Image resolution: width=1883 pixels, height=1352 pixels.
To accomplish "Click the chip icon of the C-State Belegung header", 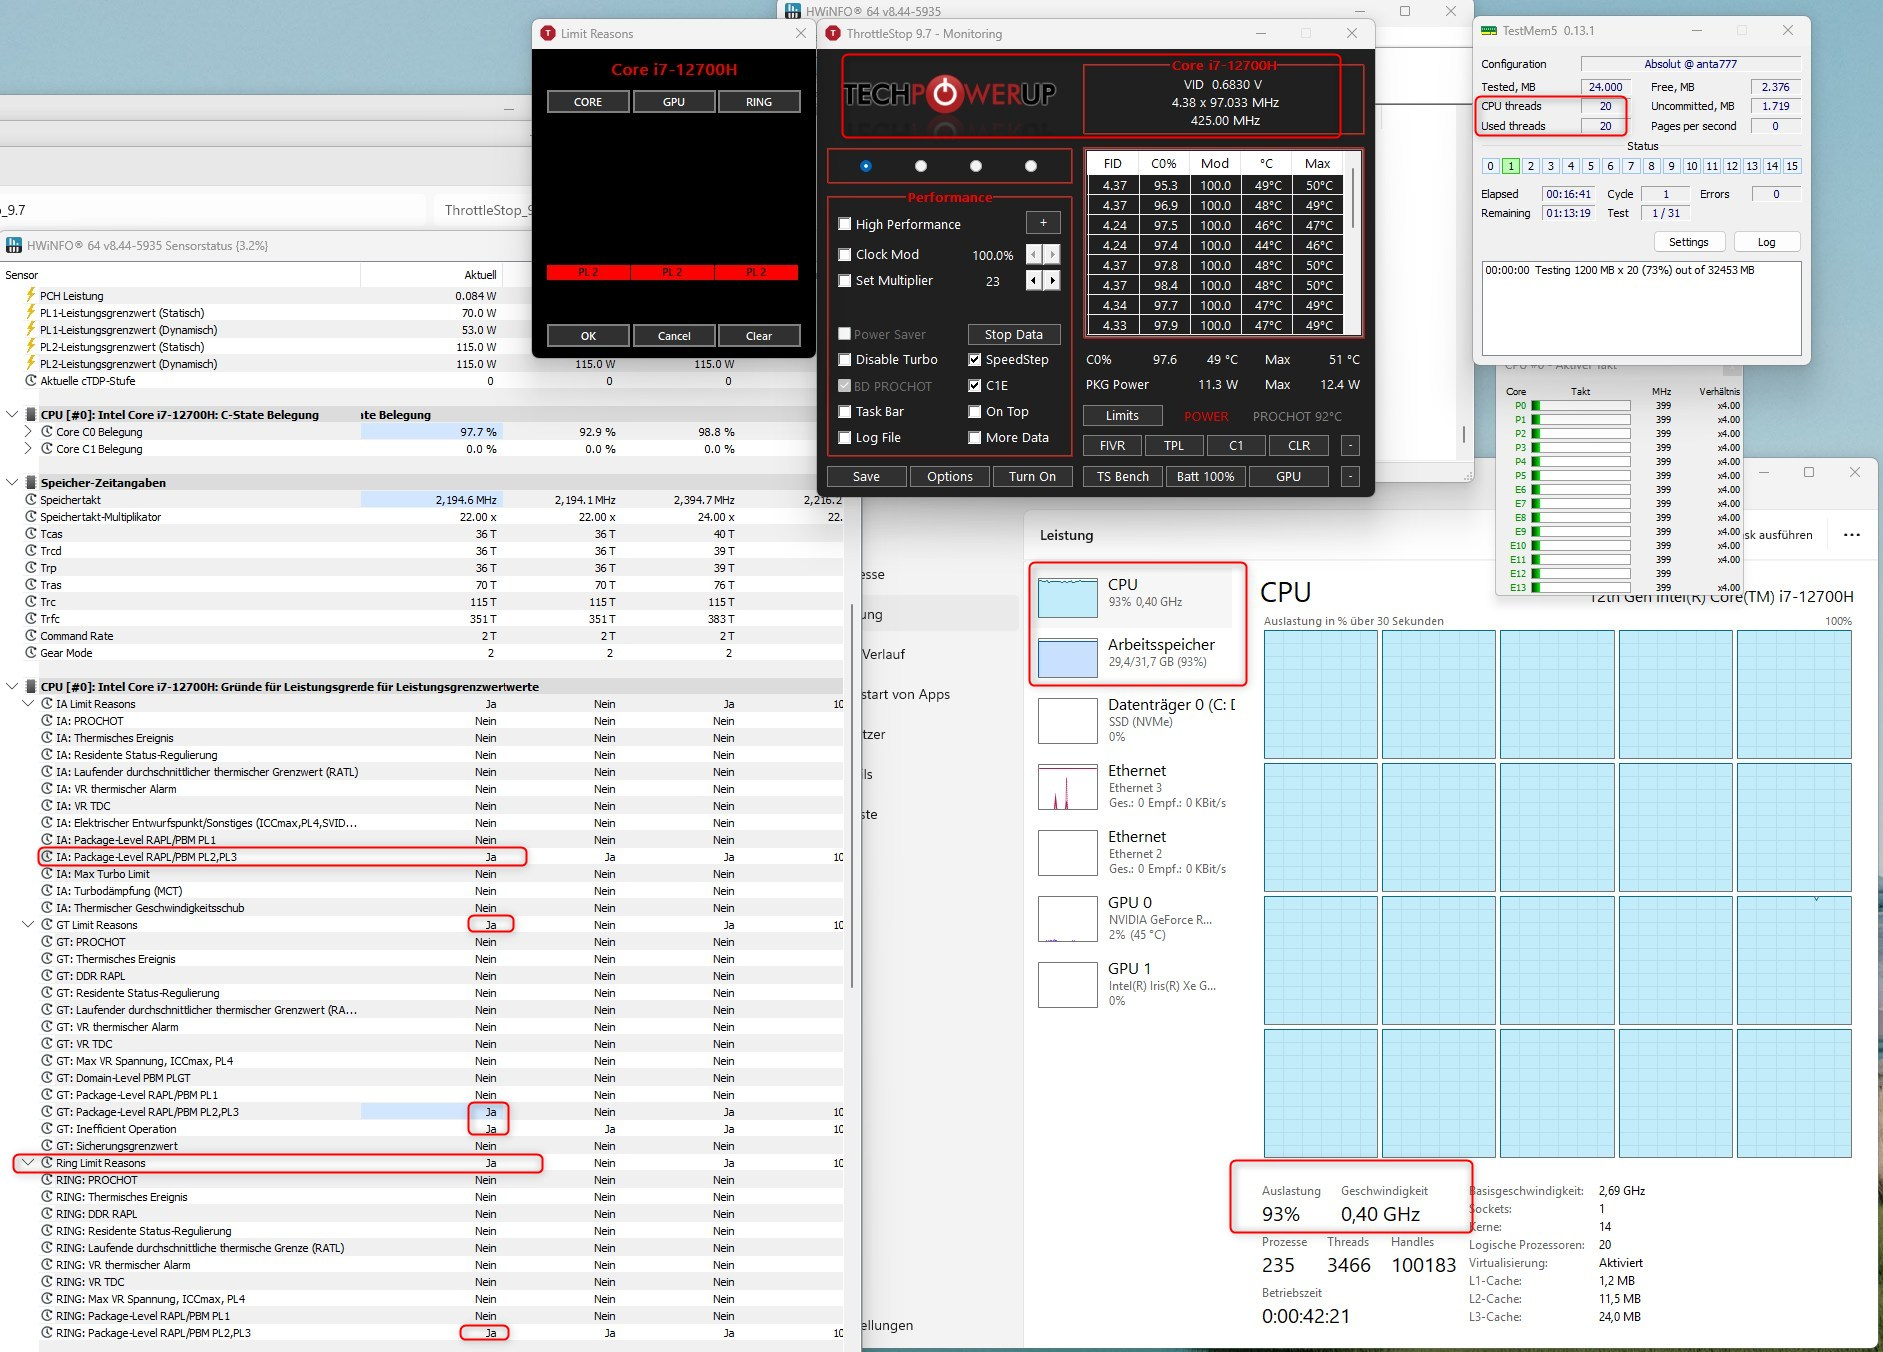I will [x=31, y=414].
